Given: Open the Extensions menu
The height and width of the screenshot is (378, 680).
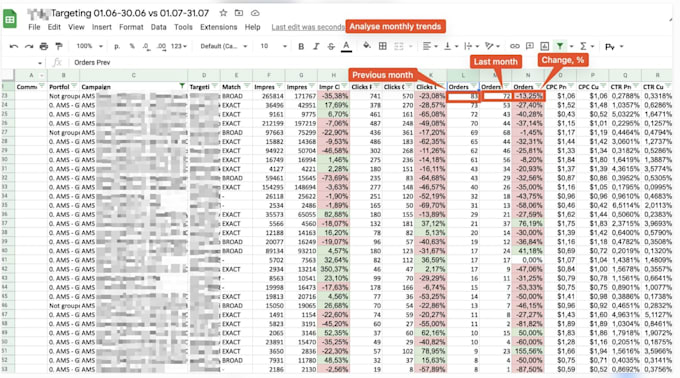Looking at the screenshot, I should coord(219,27).
